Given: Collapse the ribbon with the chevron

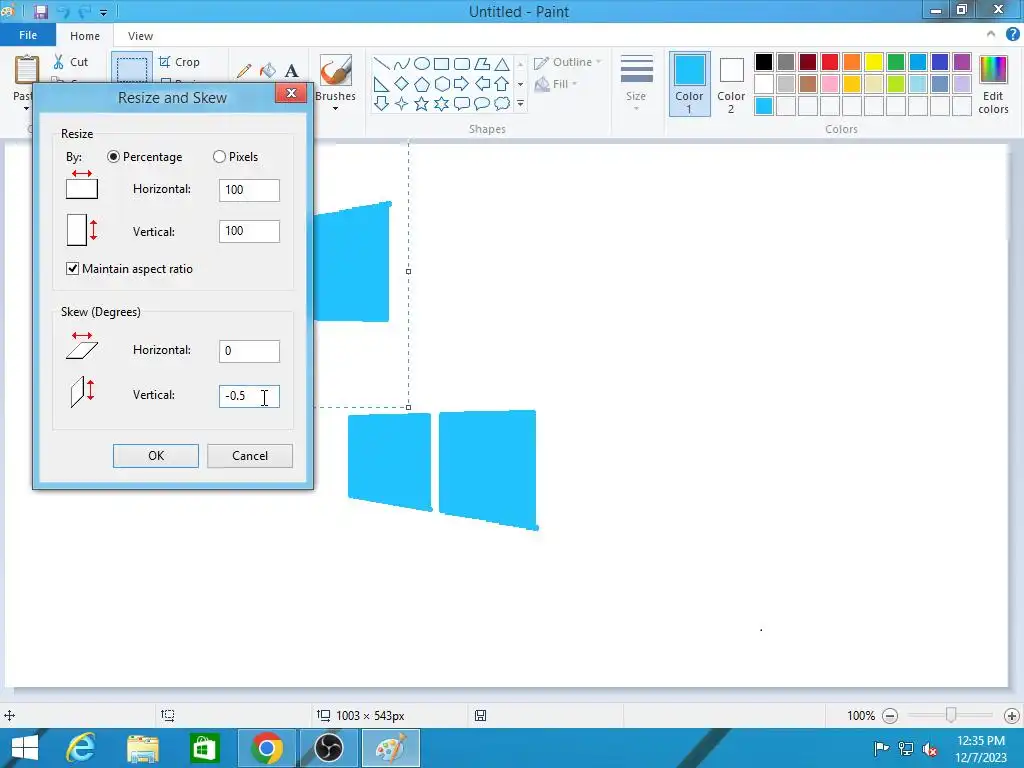Looking at the screenshot, I should 991,35.
